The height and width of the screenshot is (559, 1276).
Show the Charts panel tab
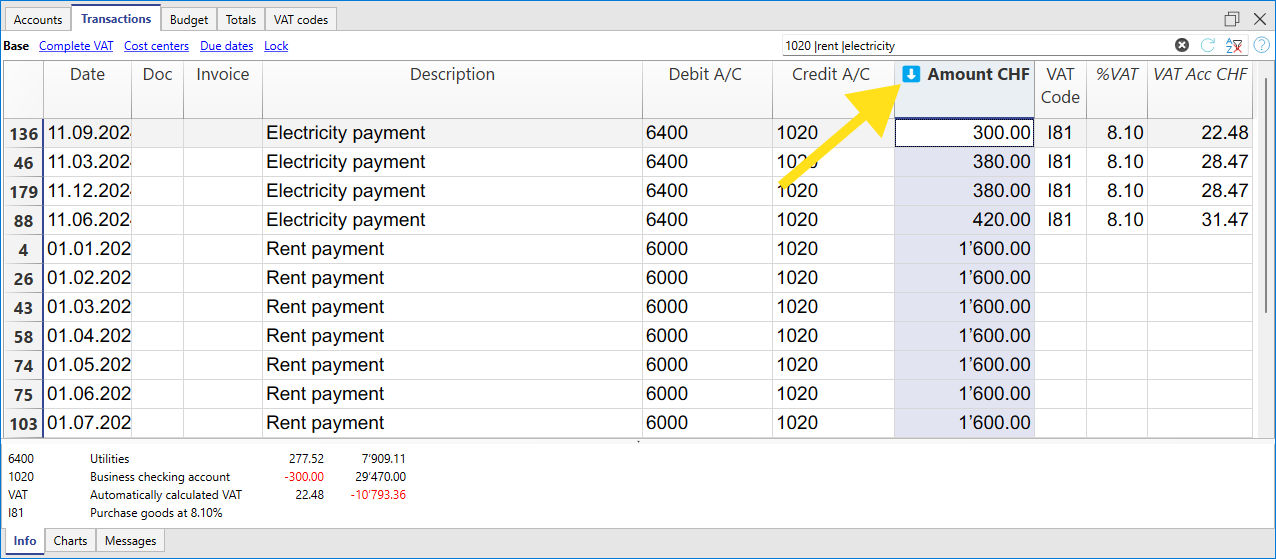(x=70, y=541)
